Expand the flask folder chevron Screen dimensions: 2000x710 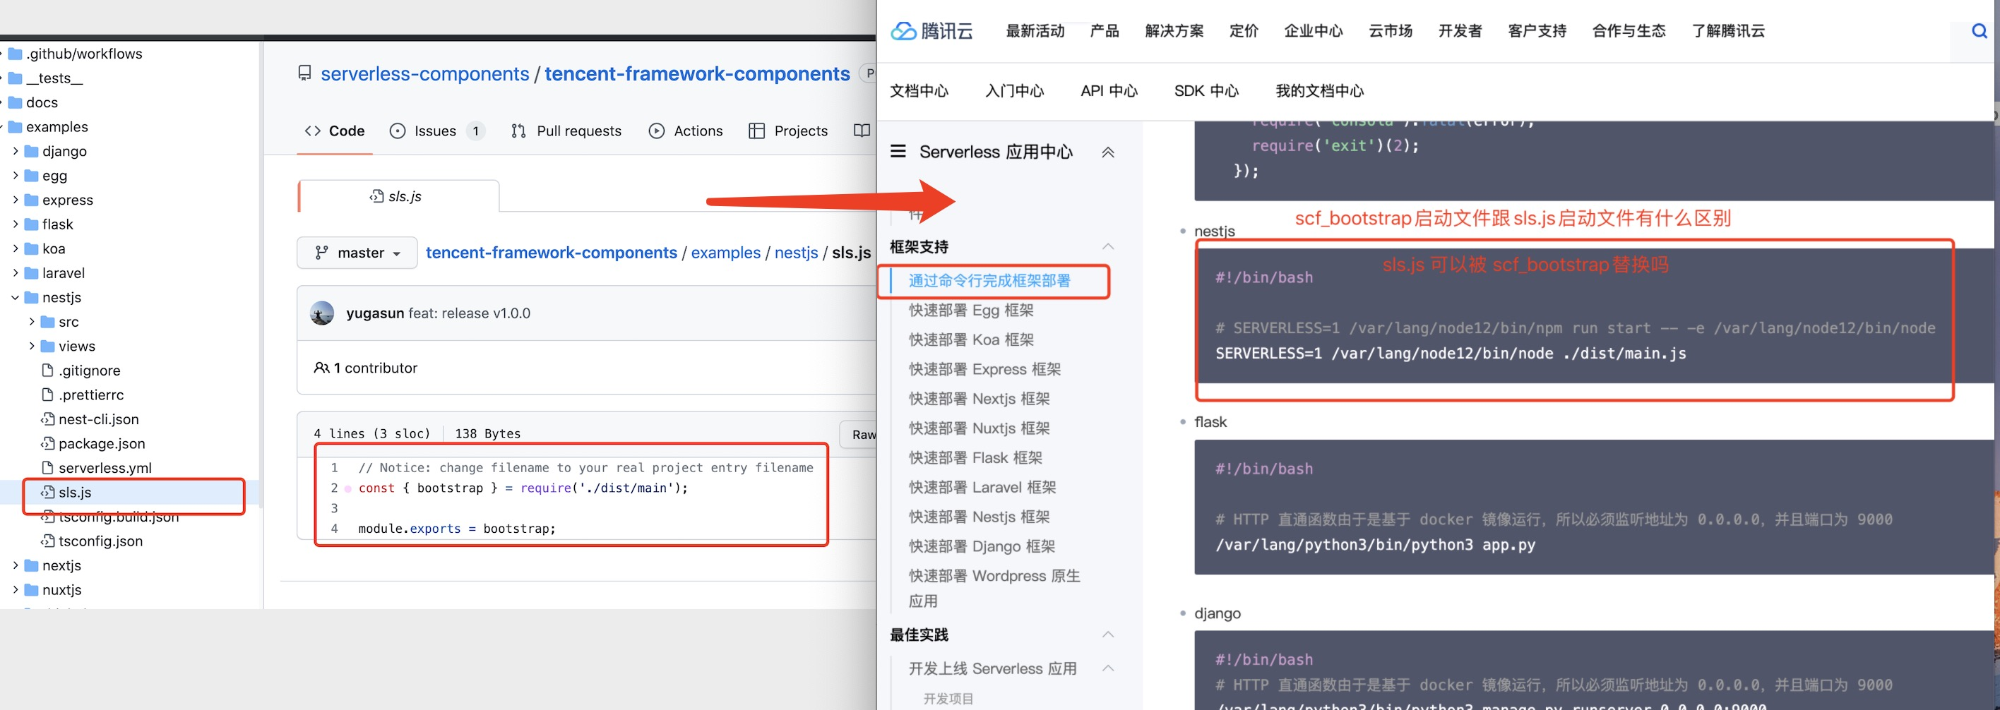click(x=15, y=224)
